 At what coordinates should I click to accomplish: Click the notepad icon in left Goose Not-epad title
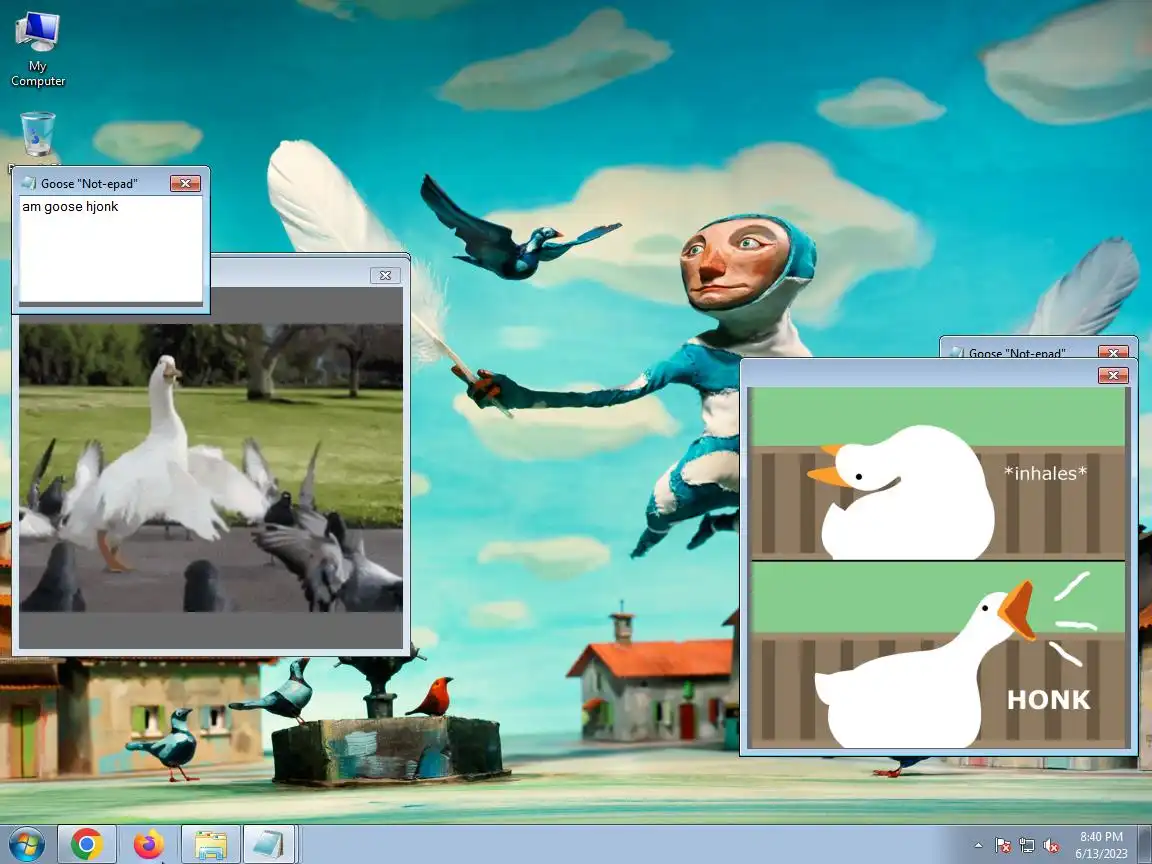[29, 183]
